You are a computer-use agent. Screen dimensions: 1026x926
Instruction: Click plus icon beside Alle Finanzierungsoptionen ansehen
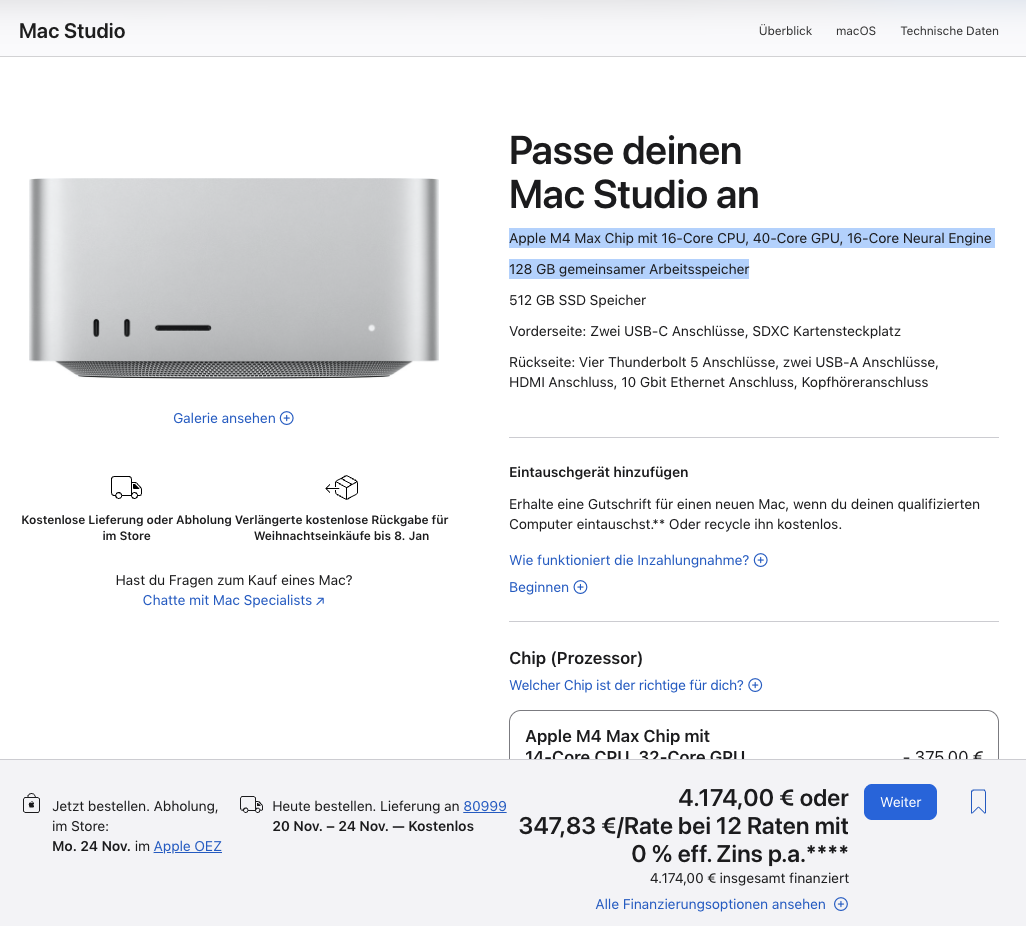click(x=841, y=904)
